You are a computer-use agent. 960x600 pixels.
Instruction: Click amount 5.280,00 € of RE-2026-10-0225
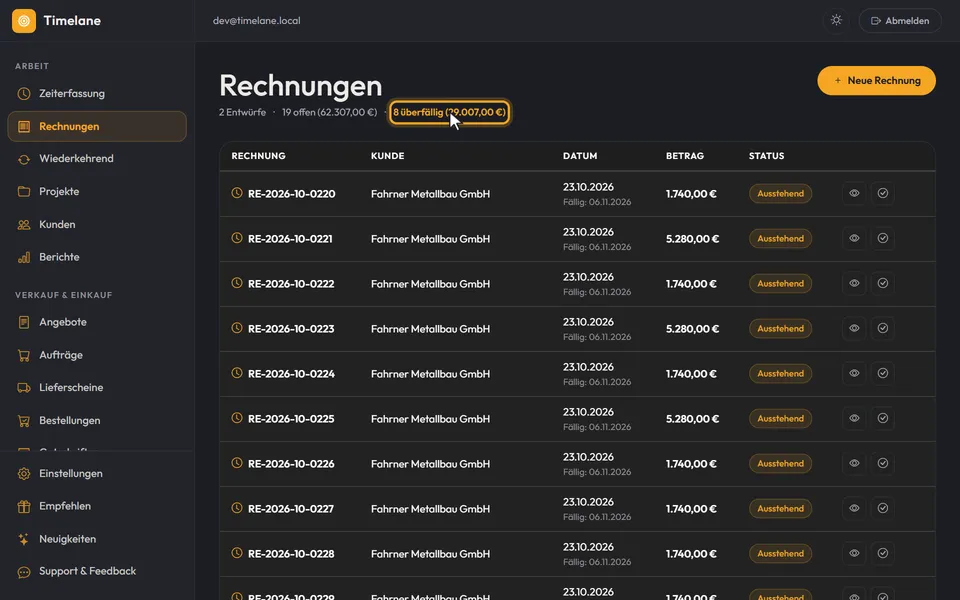(692, 419)
